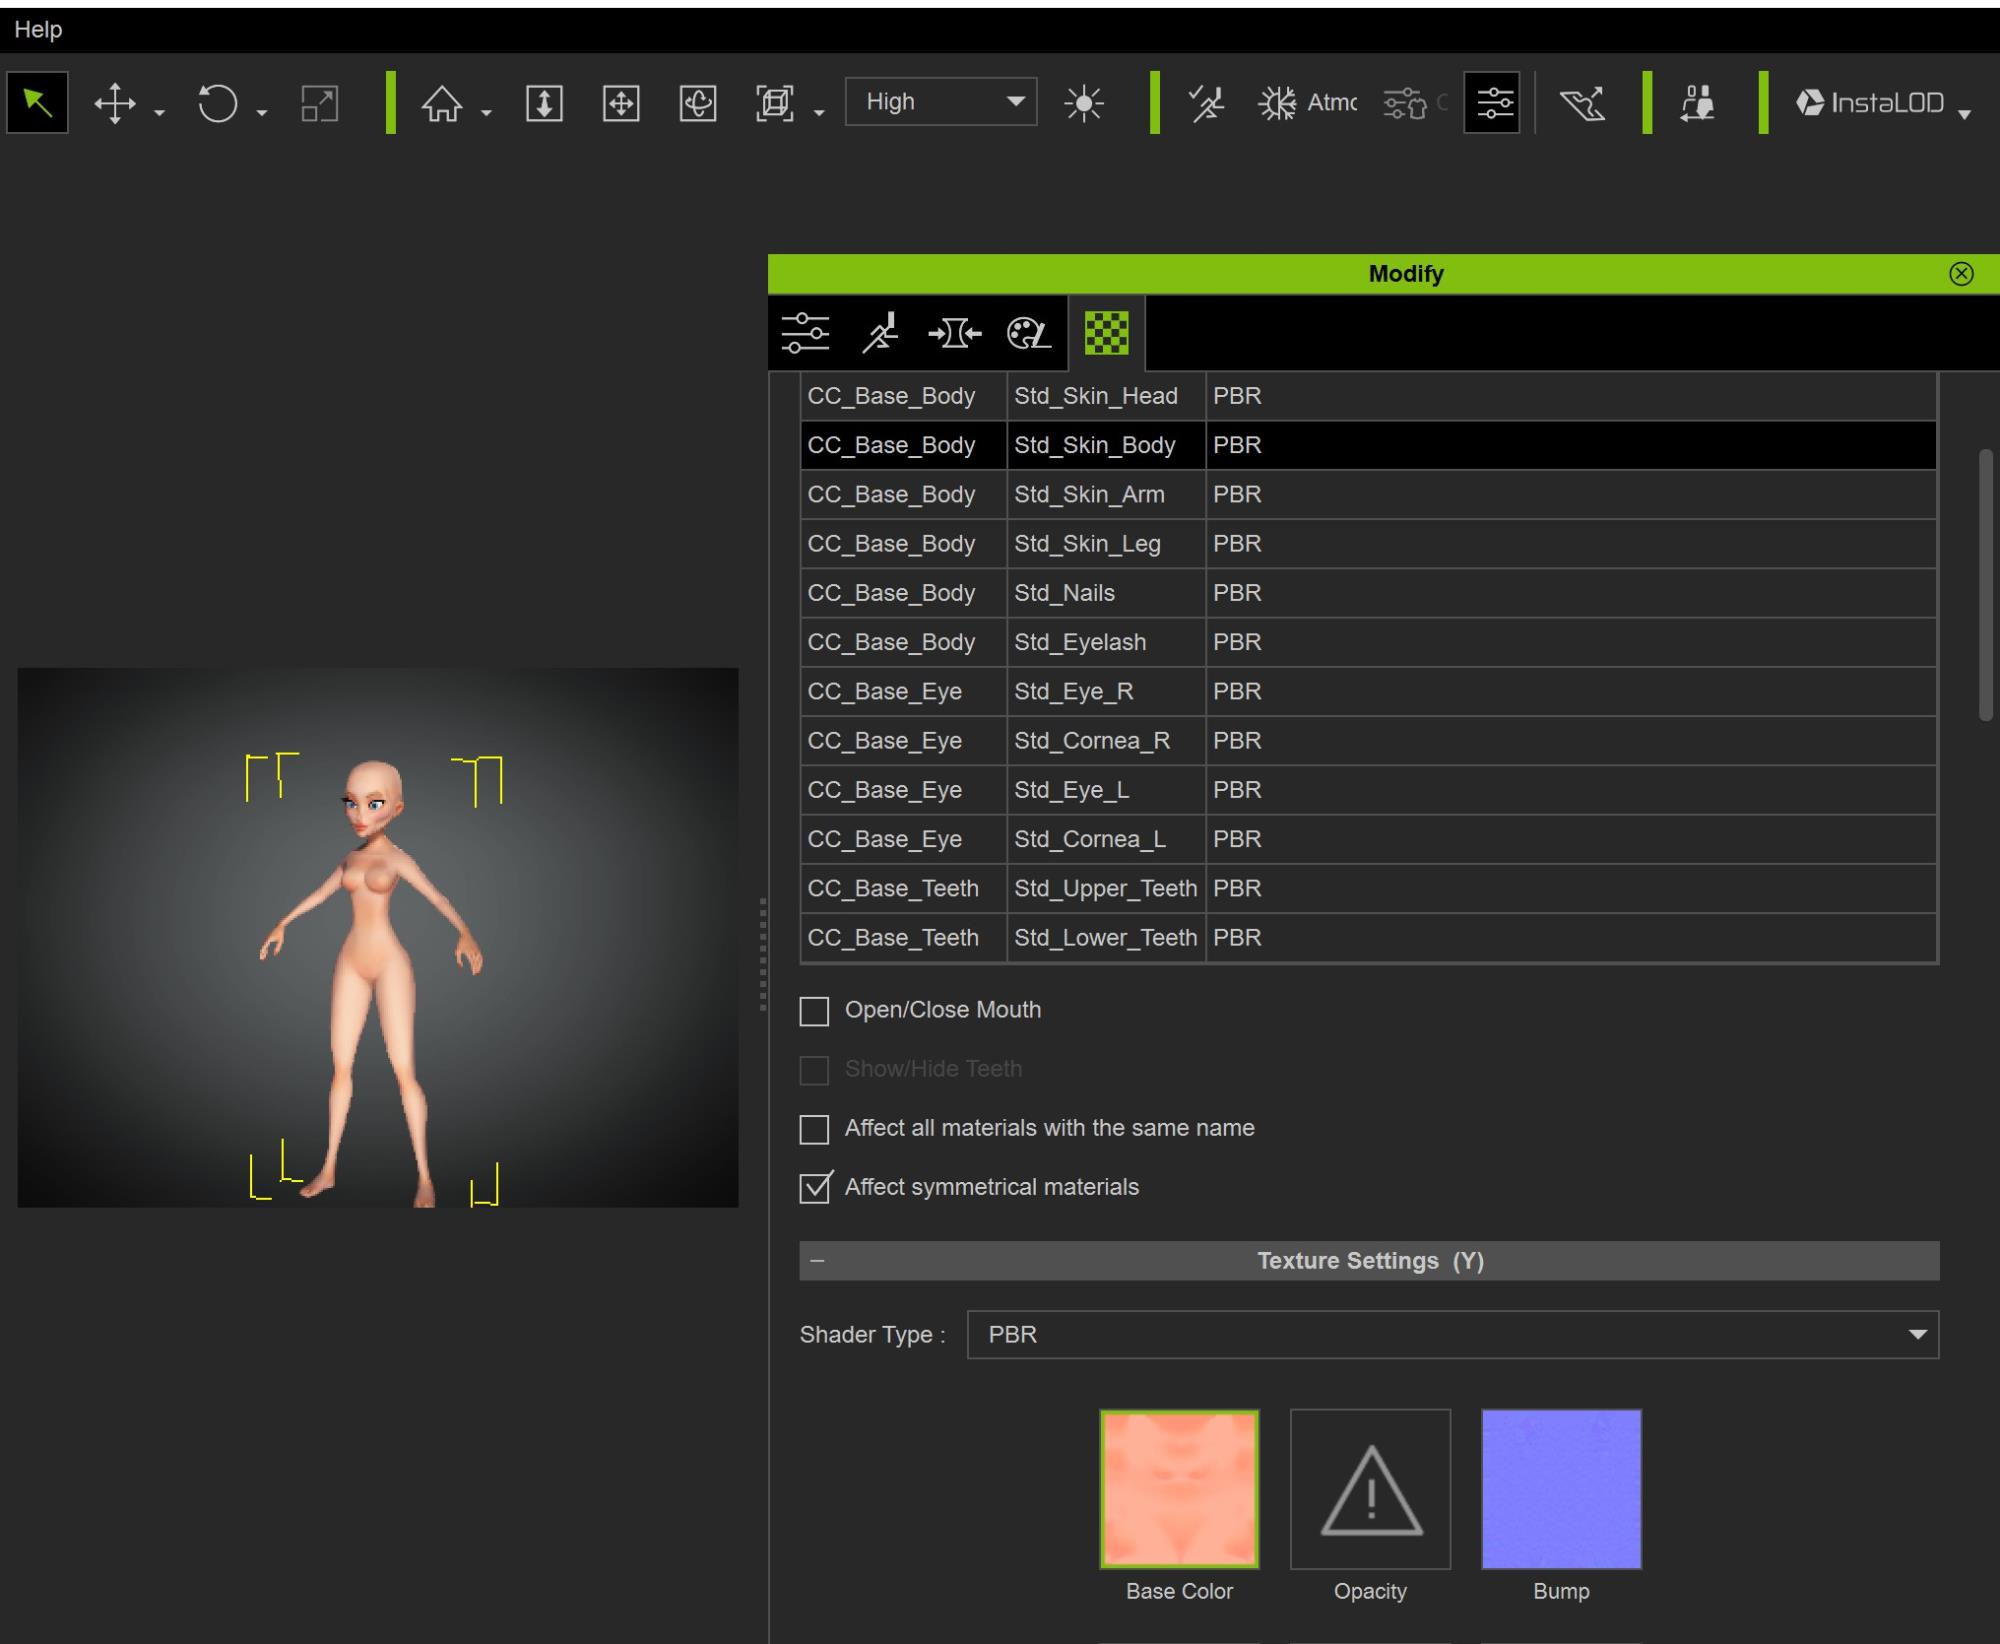Select the Std_Eyelash material row

click(1369, 642)
